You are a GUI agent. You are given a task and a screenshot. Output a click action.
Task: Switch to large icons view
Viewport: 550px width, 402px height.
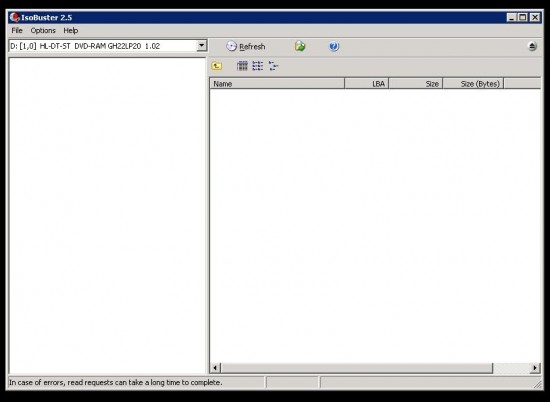[x=242, y=66]
